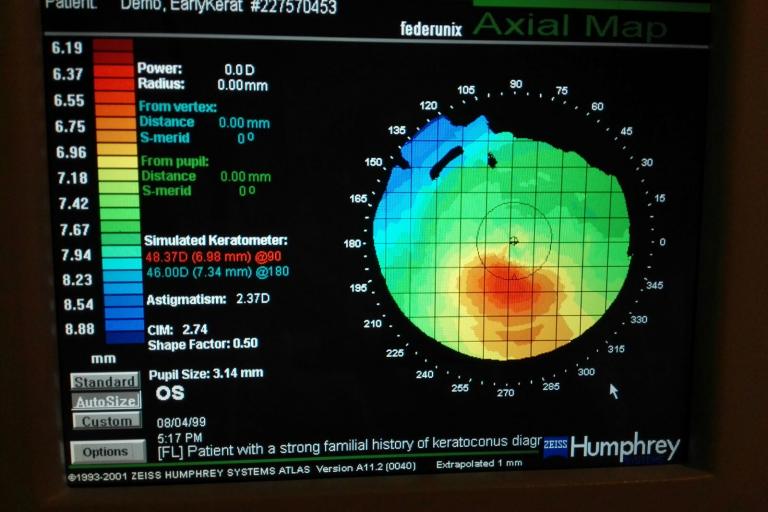Image resolution: width=768 pixels, height=512 pixels.
Task: Click the 180 degree axis marker
Action: pos(351,244)
